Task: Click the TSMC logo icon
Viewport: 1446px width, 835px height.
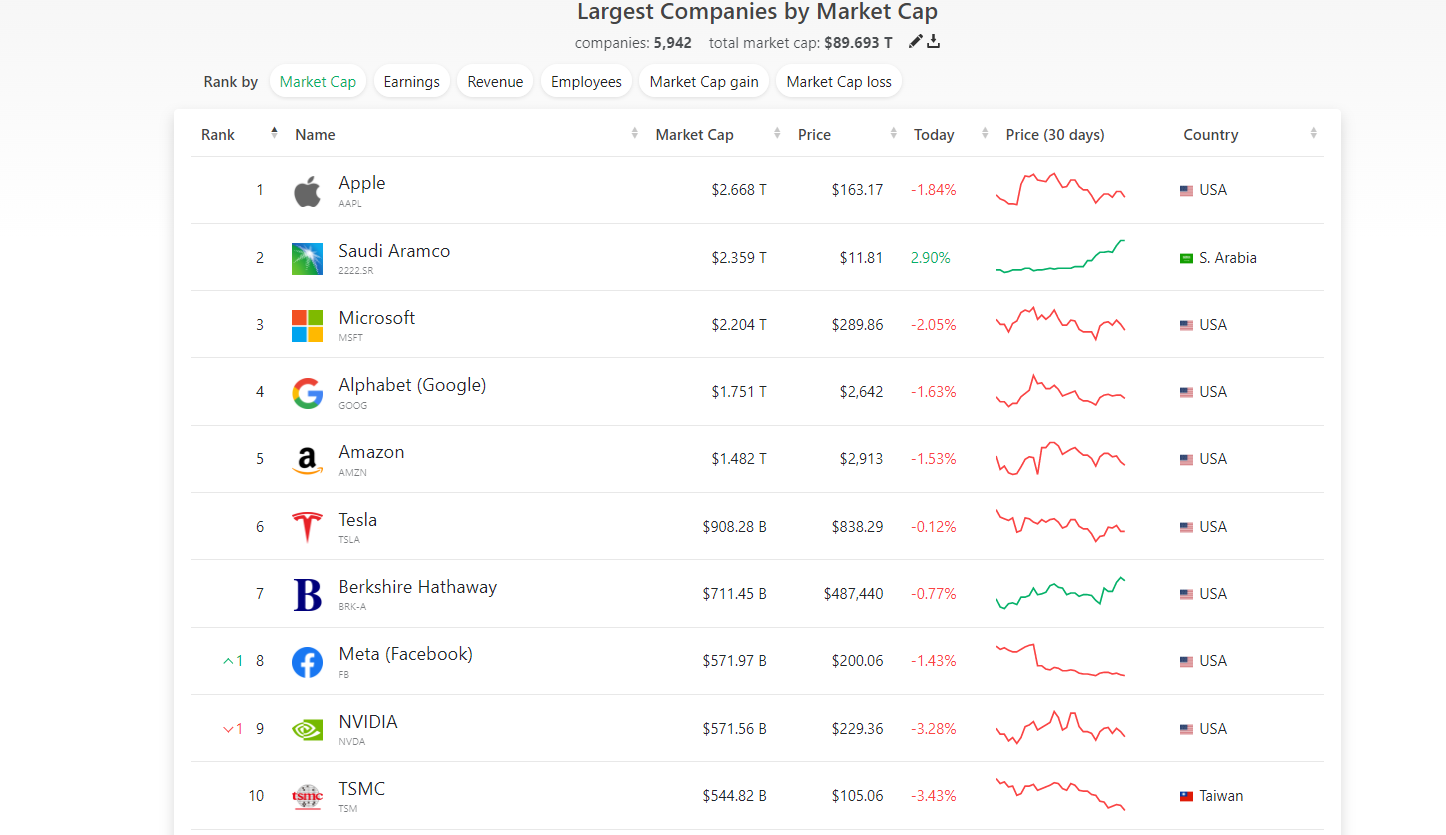Action: click(307, 796)
